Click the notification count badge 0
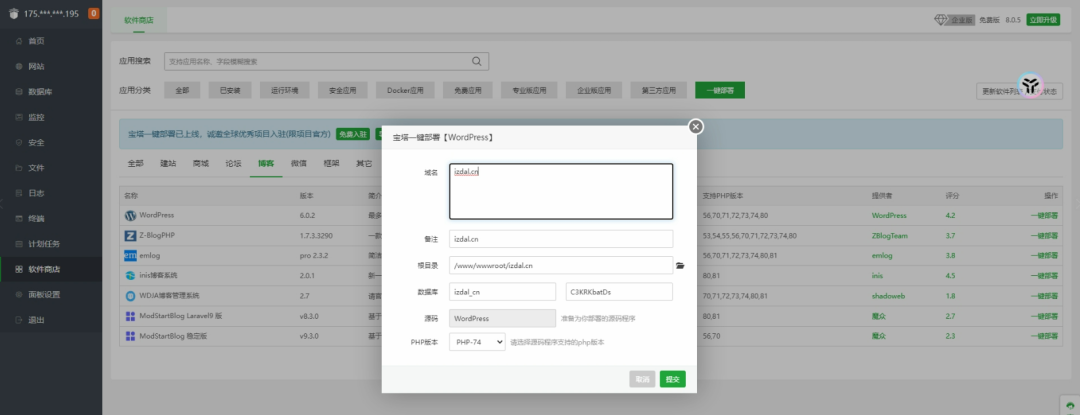The width and height of the screenshot is (1080, 415). [94, 13]
